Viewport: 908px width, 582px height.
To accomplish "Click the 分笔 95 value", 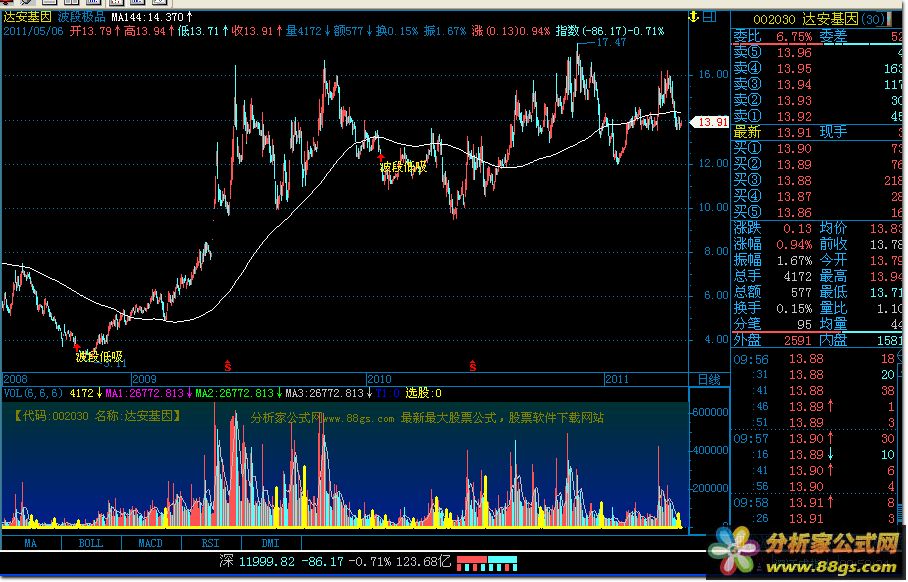I will (x=804, y=325).
